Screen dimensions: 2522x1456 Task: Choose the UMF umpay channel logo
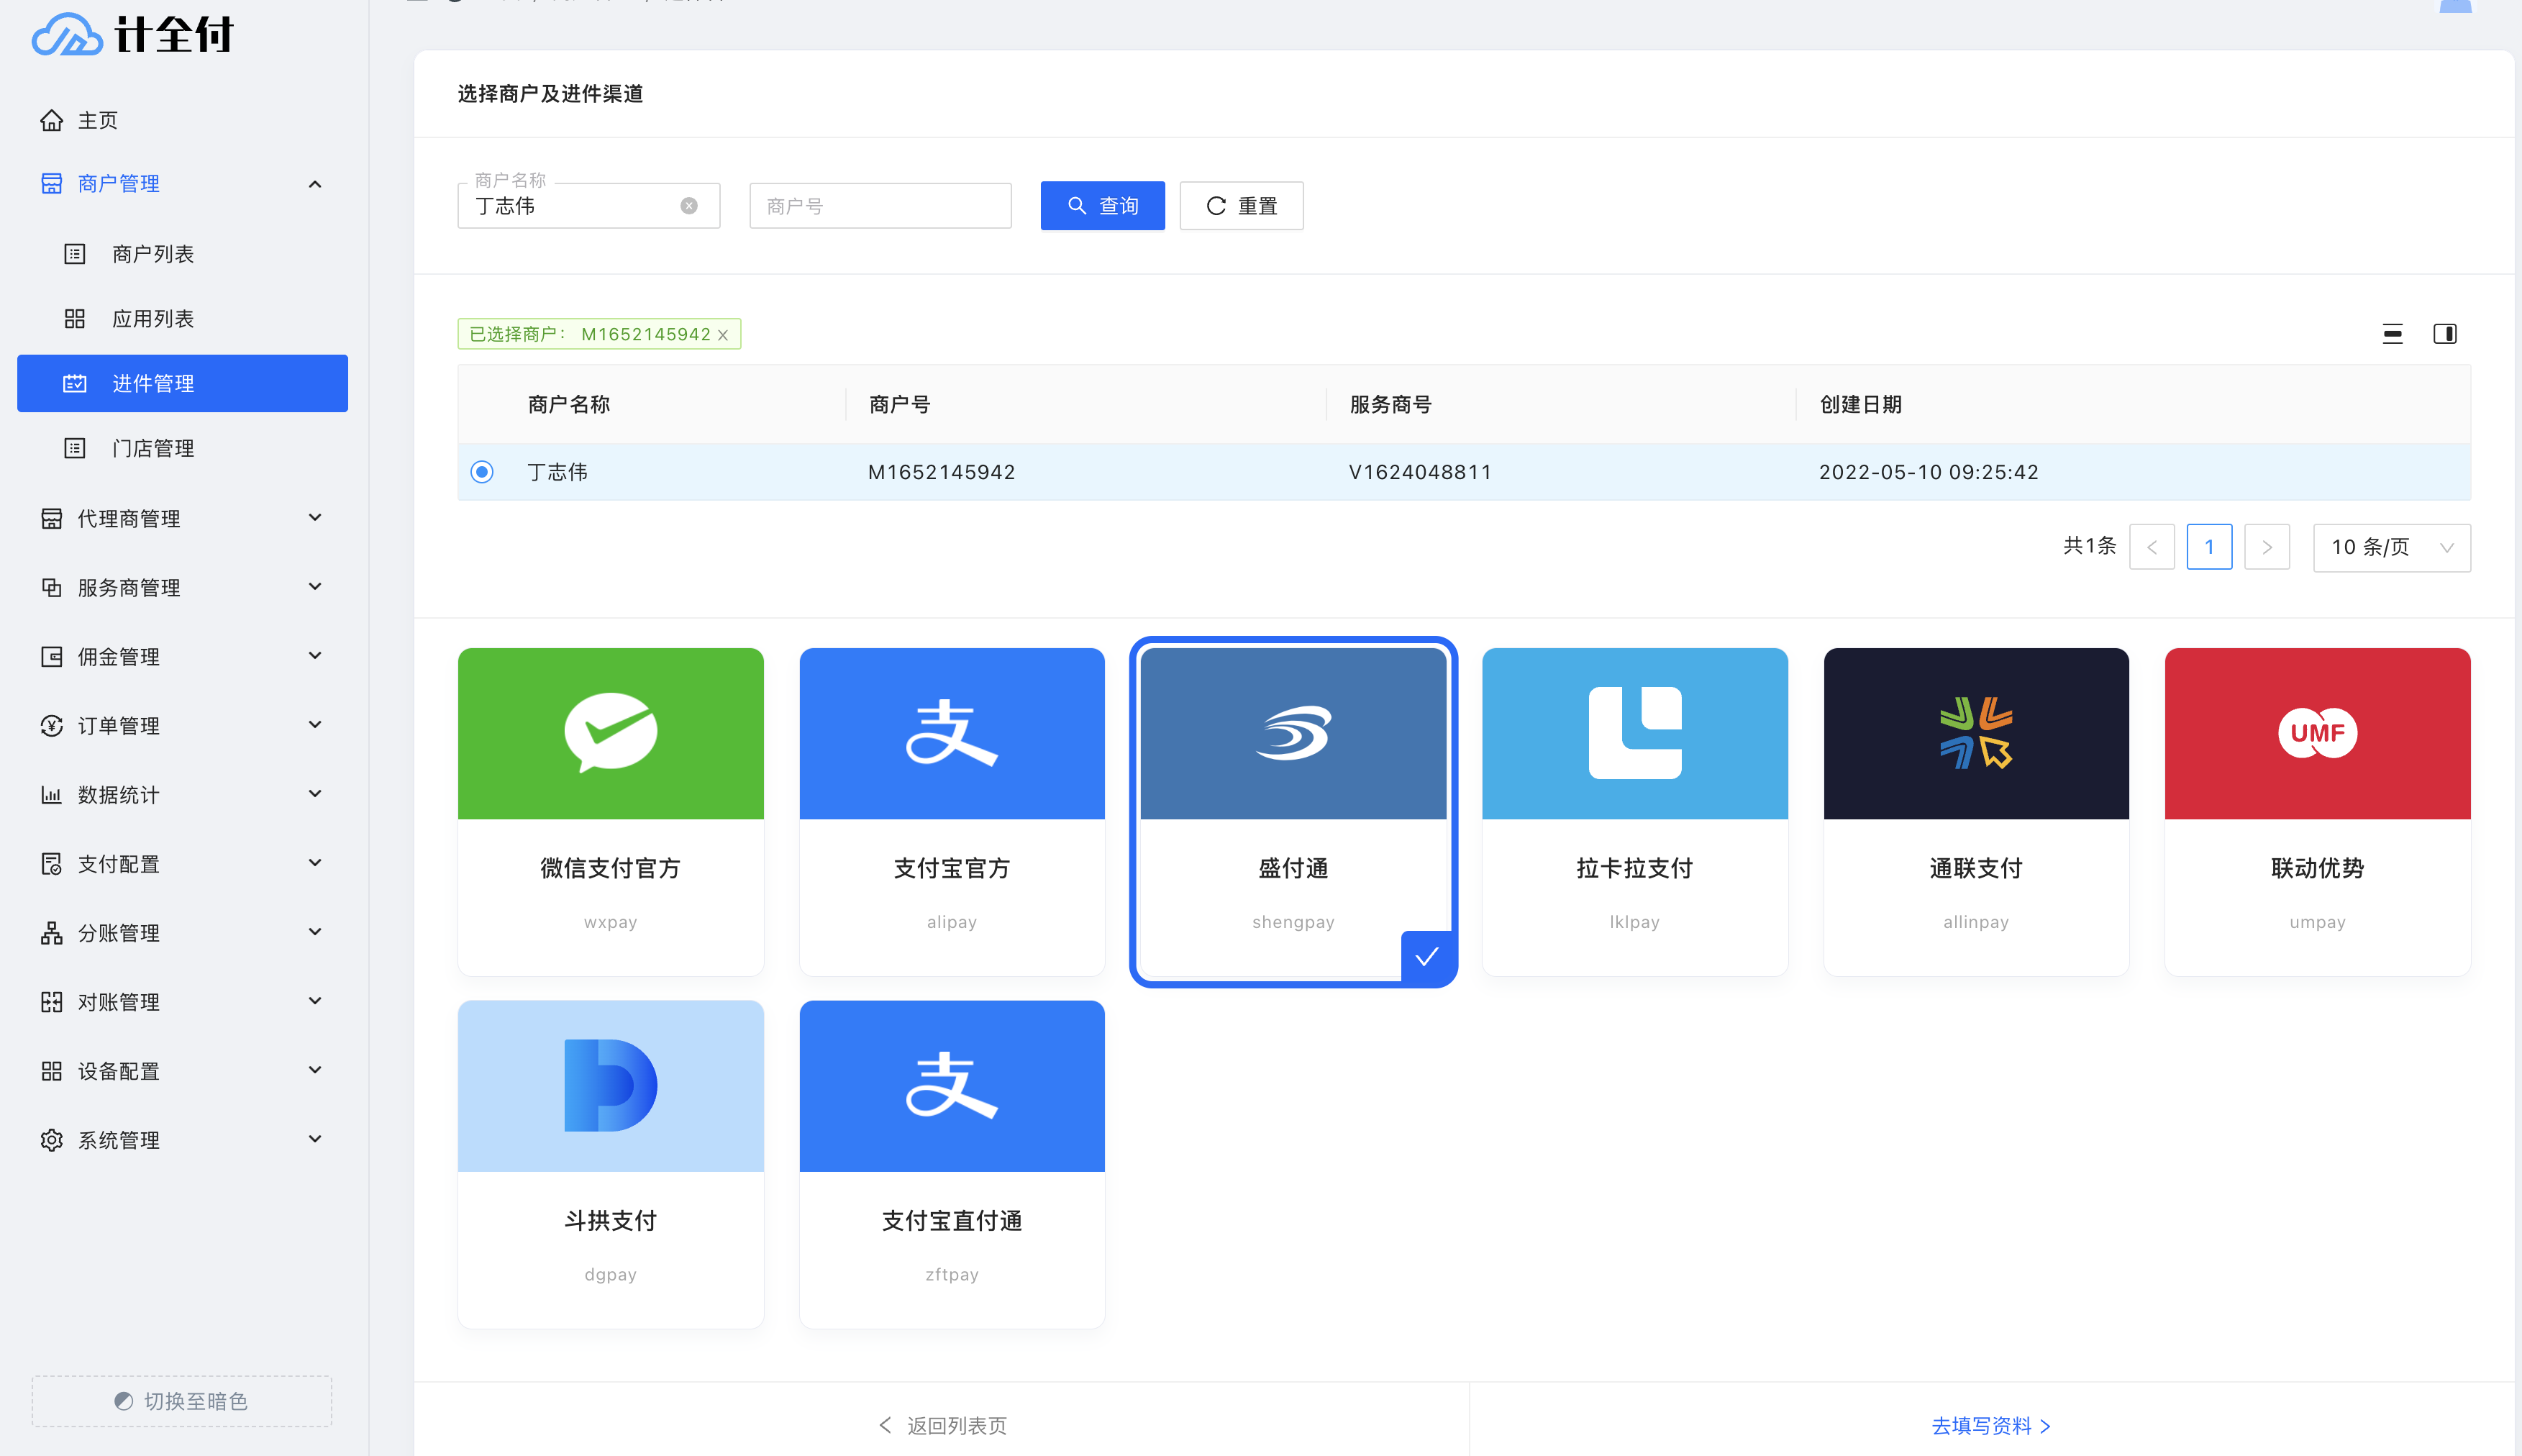[x=2316, y=733]
